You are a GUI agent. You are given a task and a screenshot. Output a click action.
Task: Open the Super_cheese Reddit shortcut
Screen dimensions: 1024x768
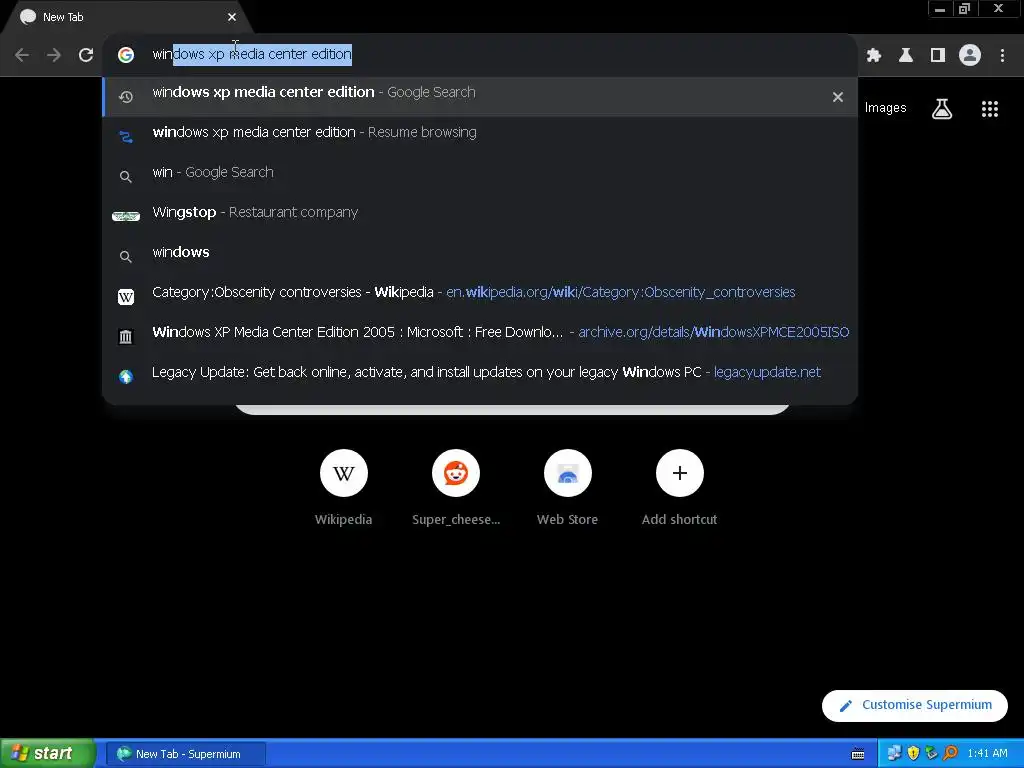tap(456, 487)
